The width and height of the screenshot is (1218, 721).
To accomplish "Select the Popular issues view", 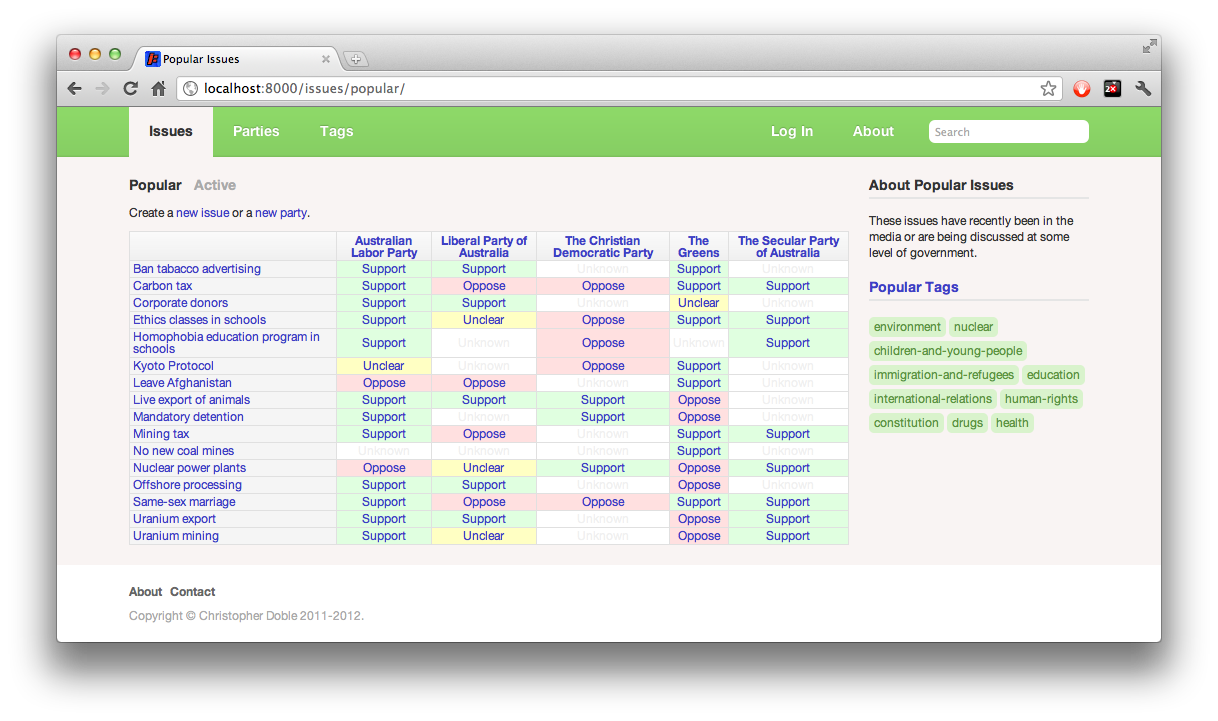I will point(155,185).
